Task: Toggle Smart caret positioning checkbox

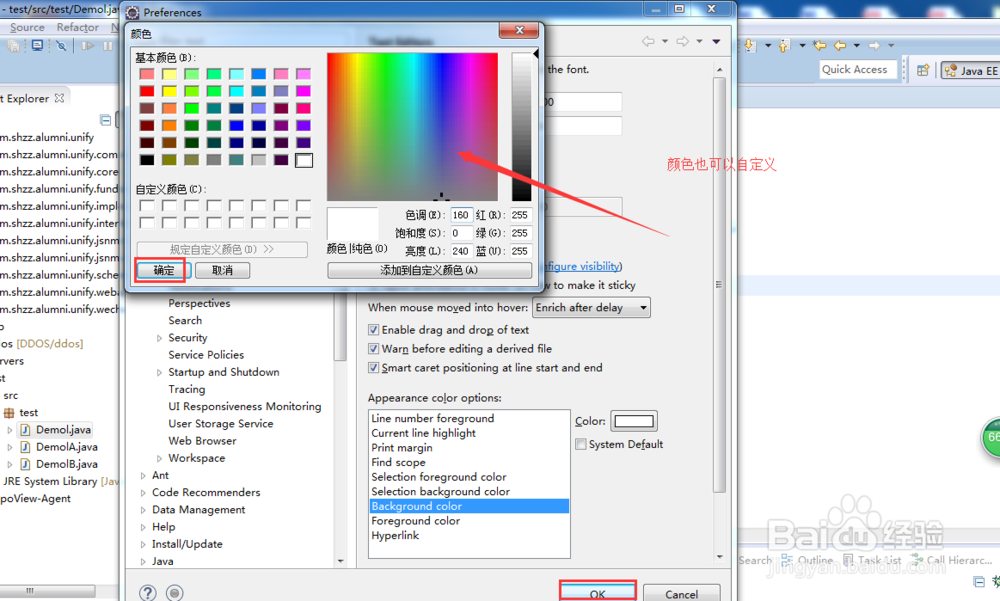Action: [374, 368]
